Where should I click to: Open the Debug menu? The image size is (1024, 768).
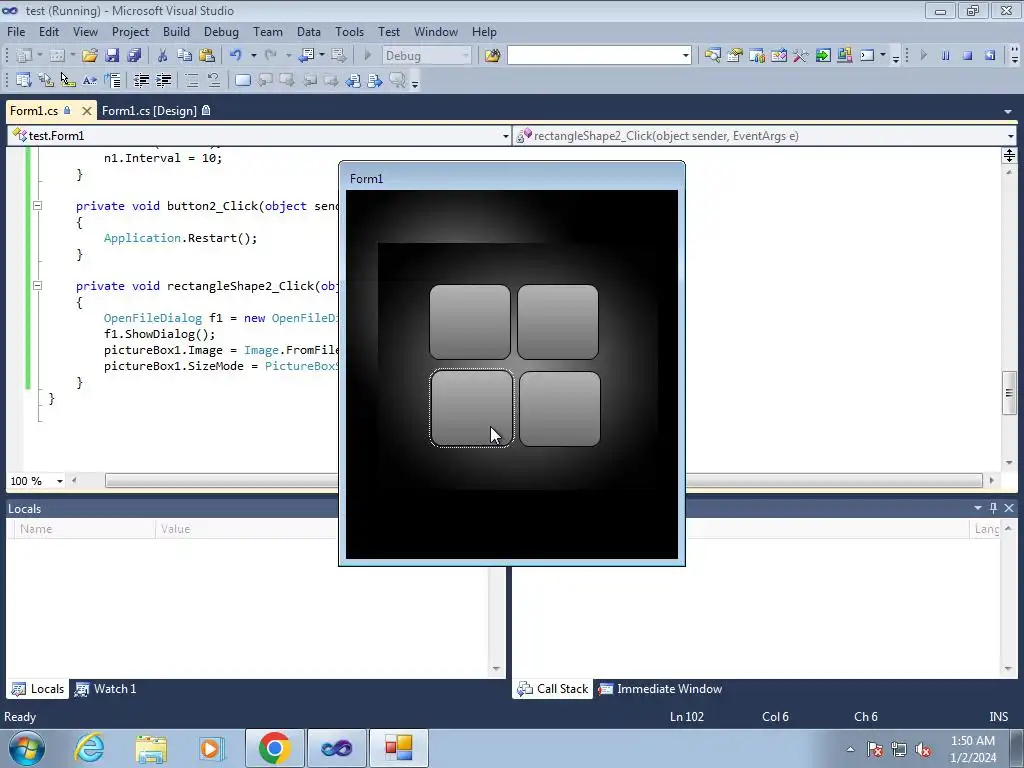click(221, 31)
